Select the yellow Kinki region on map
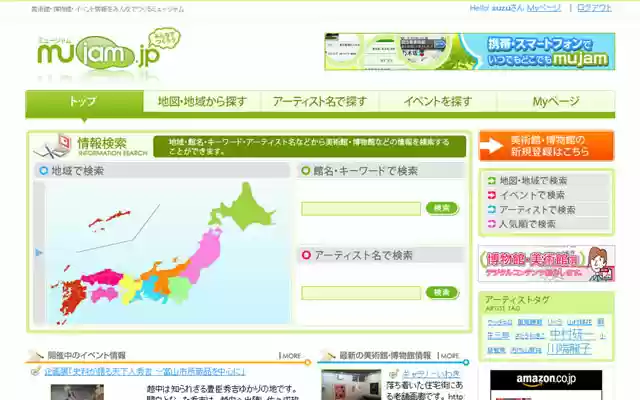This screenshot has height=400, width=640. point(129,288)
